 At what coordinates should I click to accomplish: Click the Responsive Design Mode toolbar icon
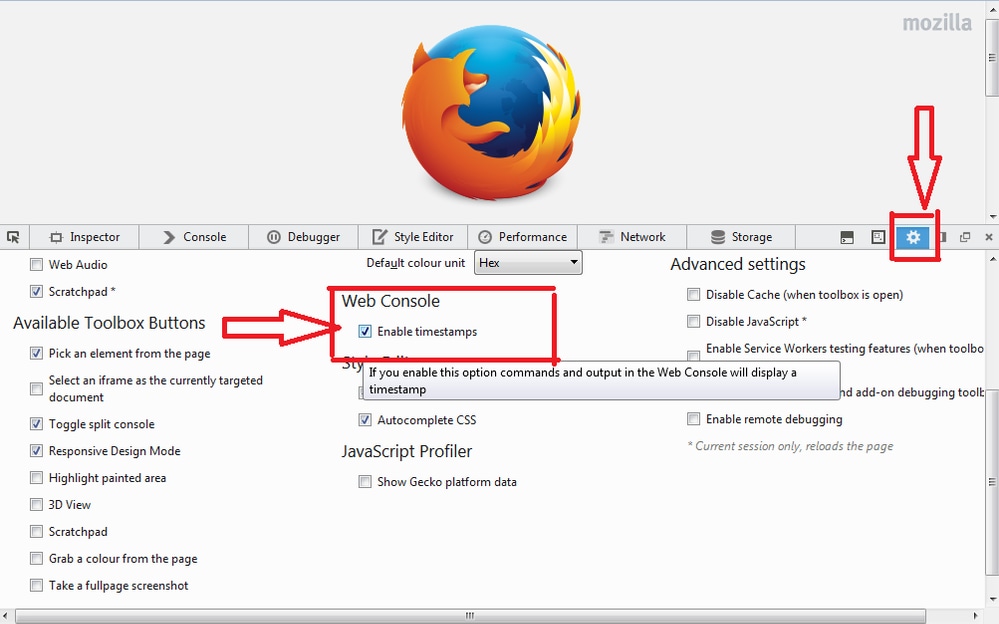click(878, 237)
